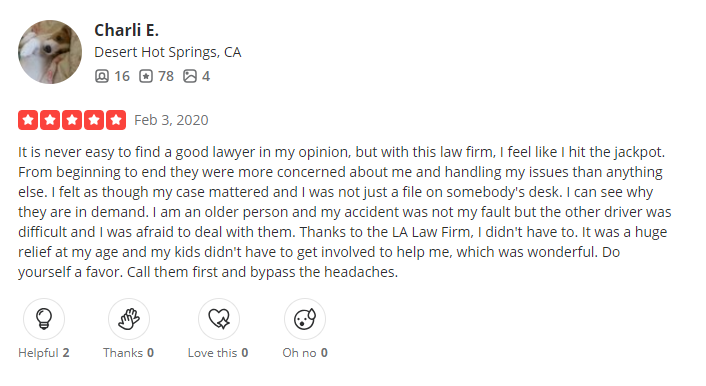The width and height of the screenshot is (706, 386).
Task: Click the third rating star
Action: pos(72,120)
